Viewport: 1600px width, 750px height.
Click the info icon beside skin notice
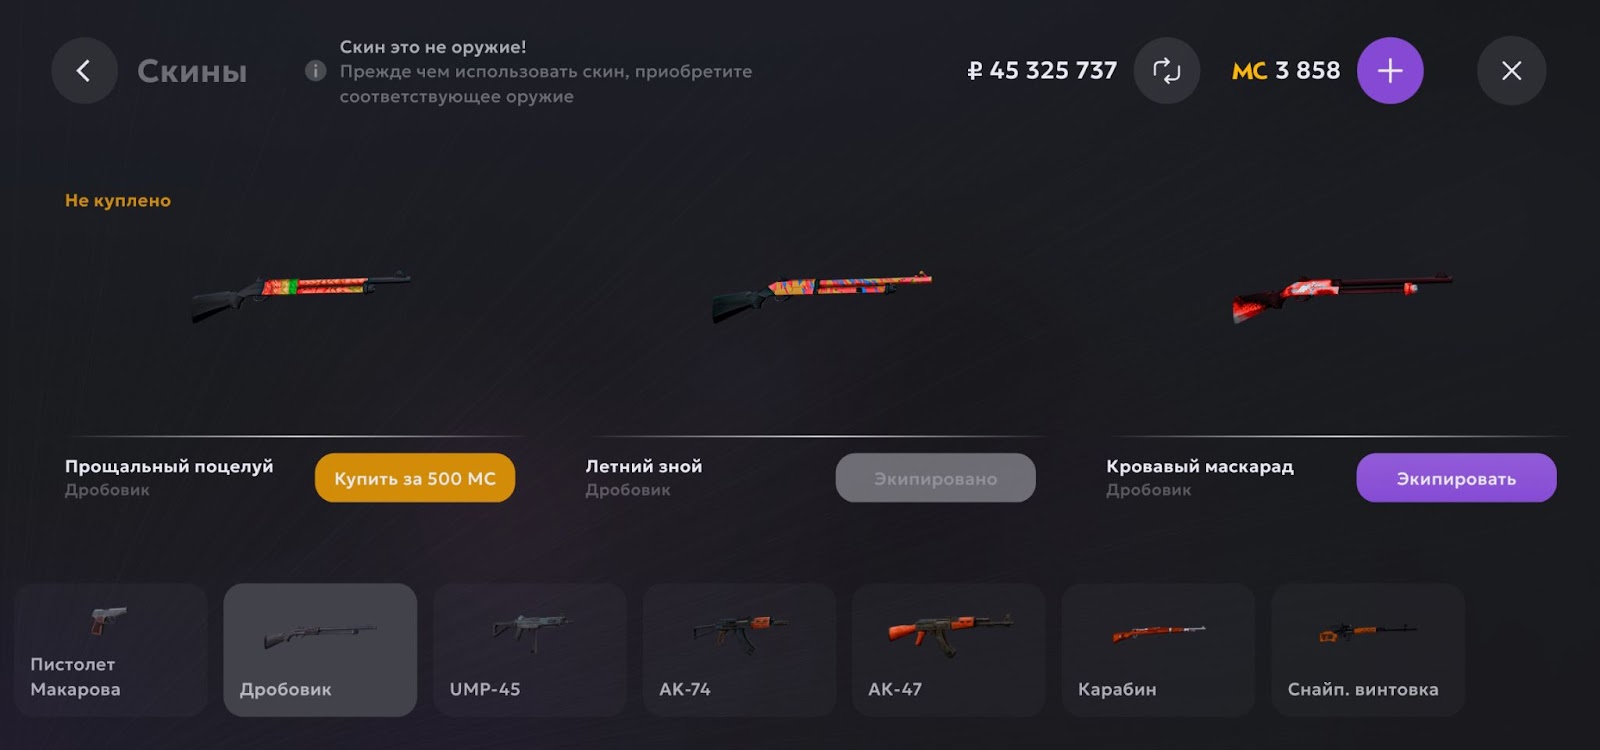(315, 71)
